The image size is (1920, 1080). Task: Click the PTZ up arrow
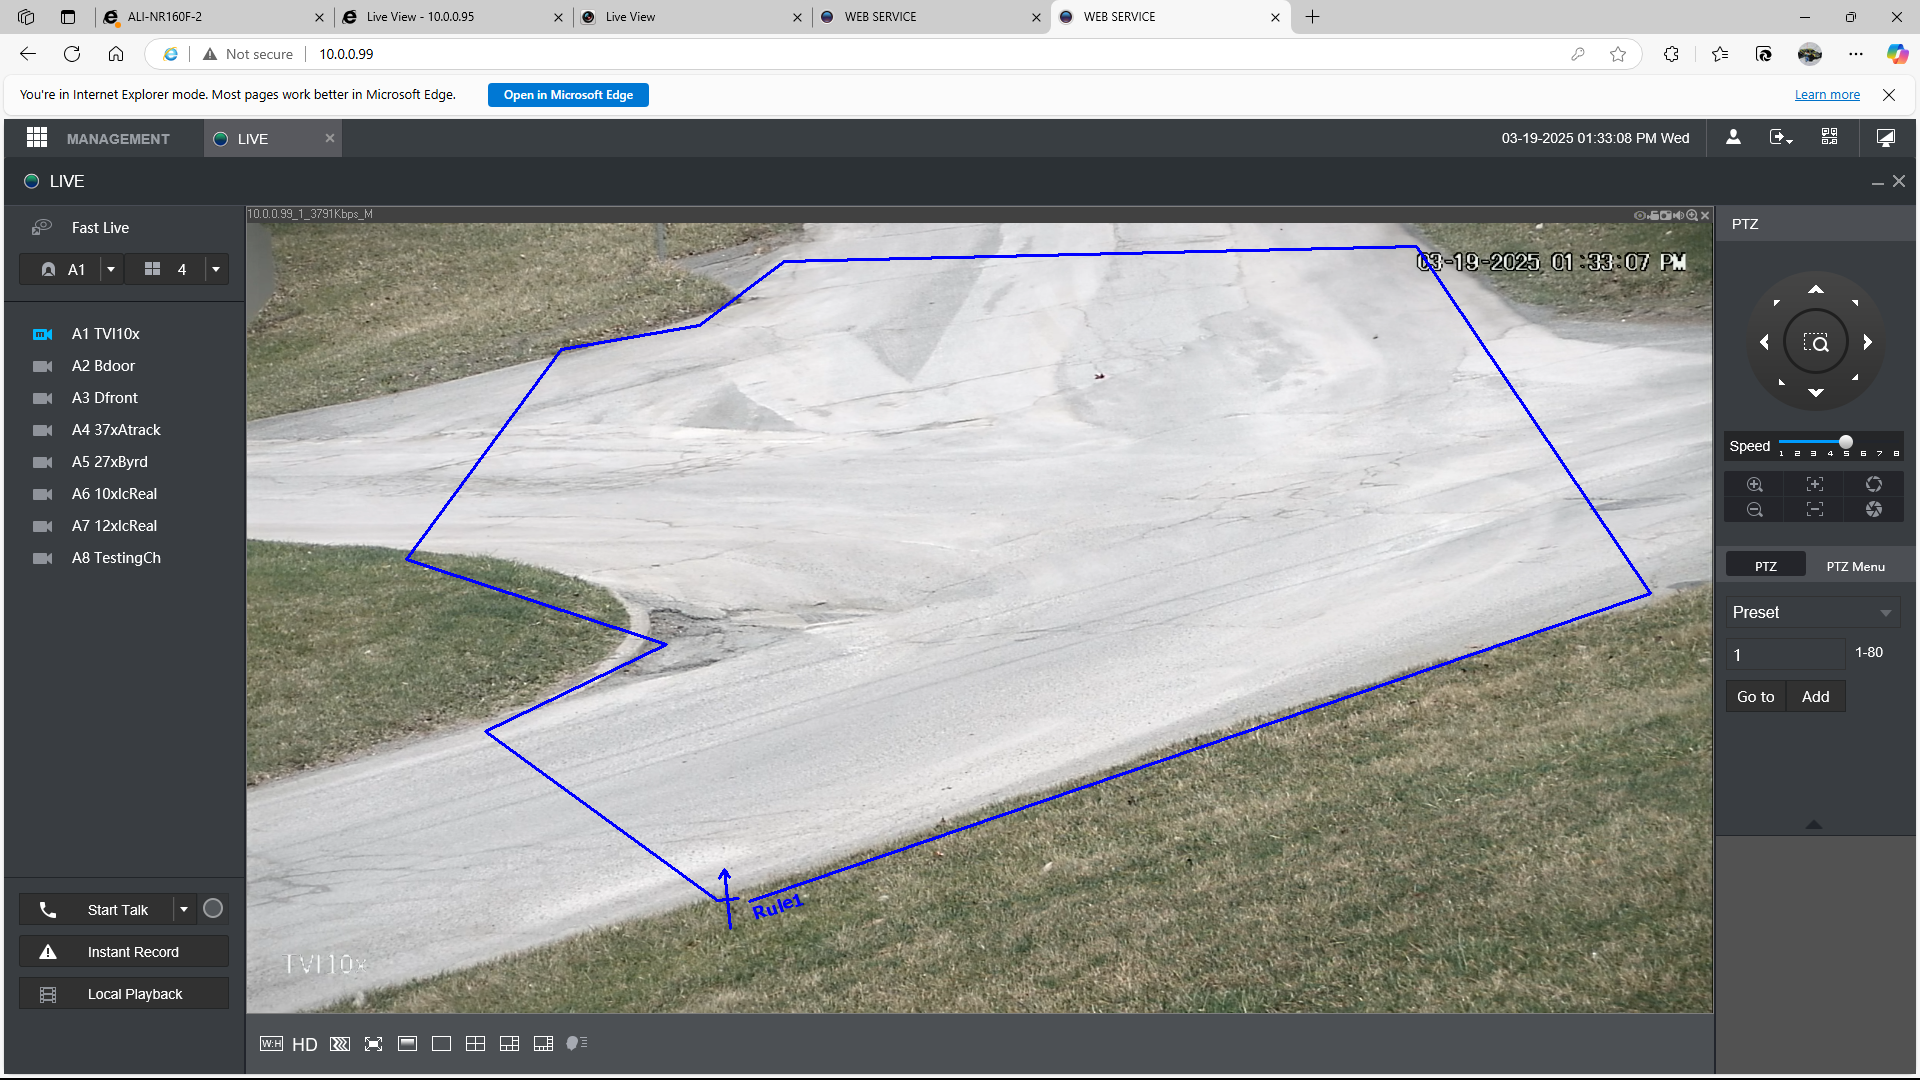coord(1815,290)
